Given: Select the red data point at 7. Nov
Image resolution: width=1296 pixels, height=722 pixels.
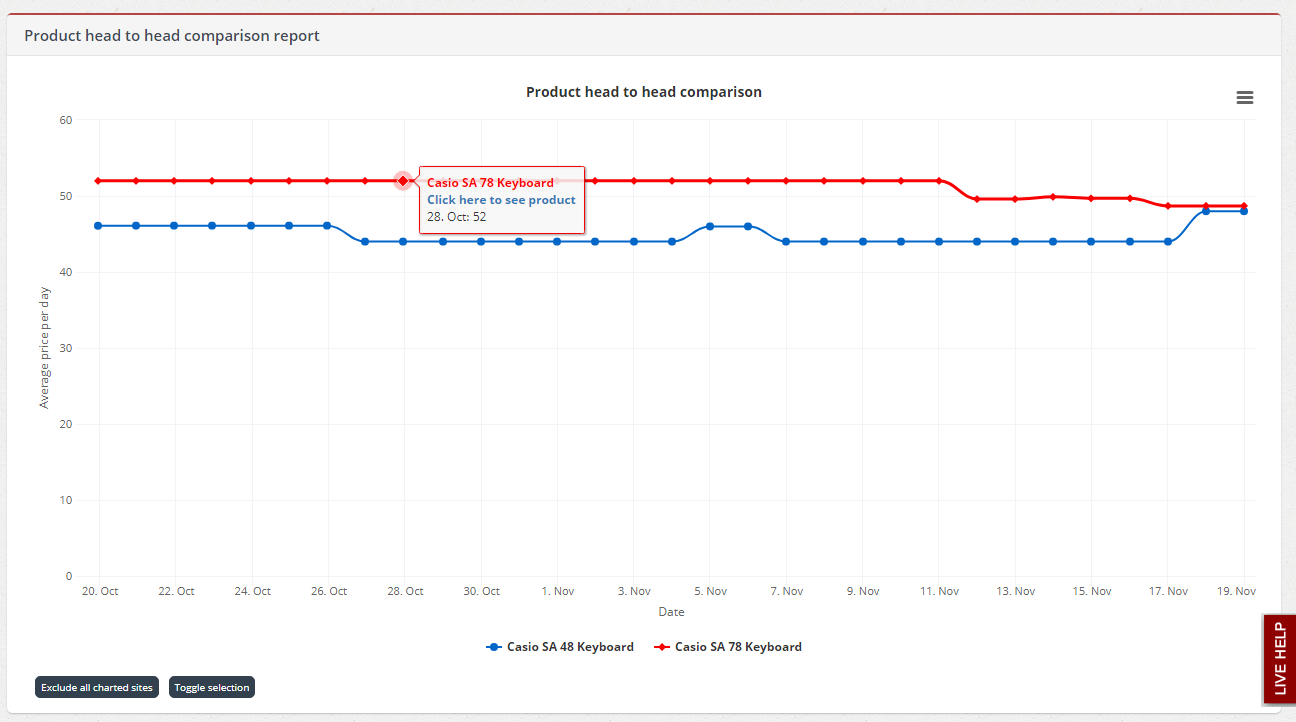Looking at the screenshot, I should (x=786, y=181).
